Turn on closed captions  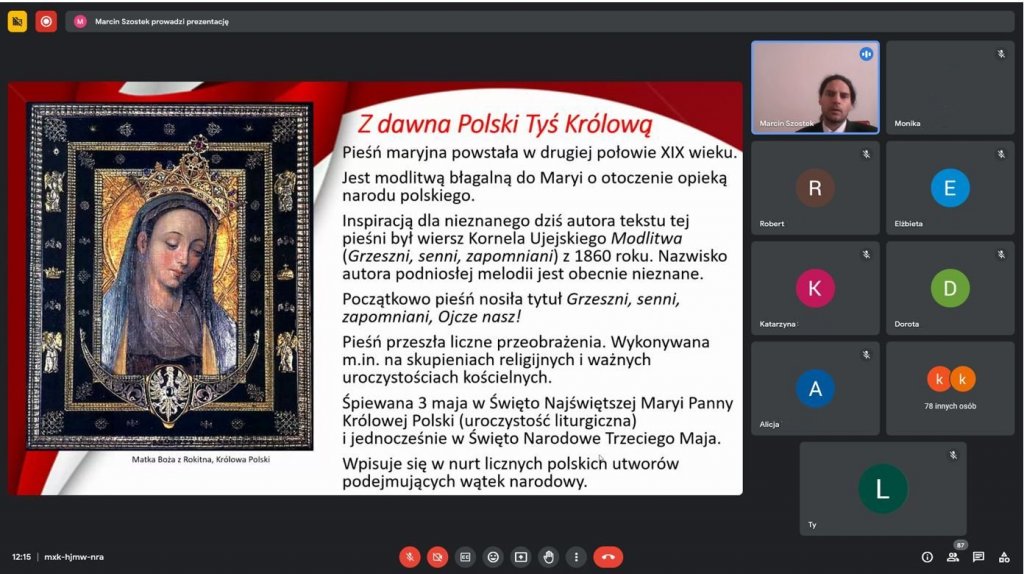pyautogui.click(x=465, y=557)
